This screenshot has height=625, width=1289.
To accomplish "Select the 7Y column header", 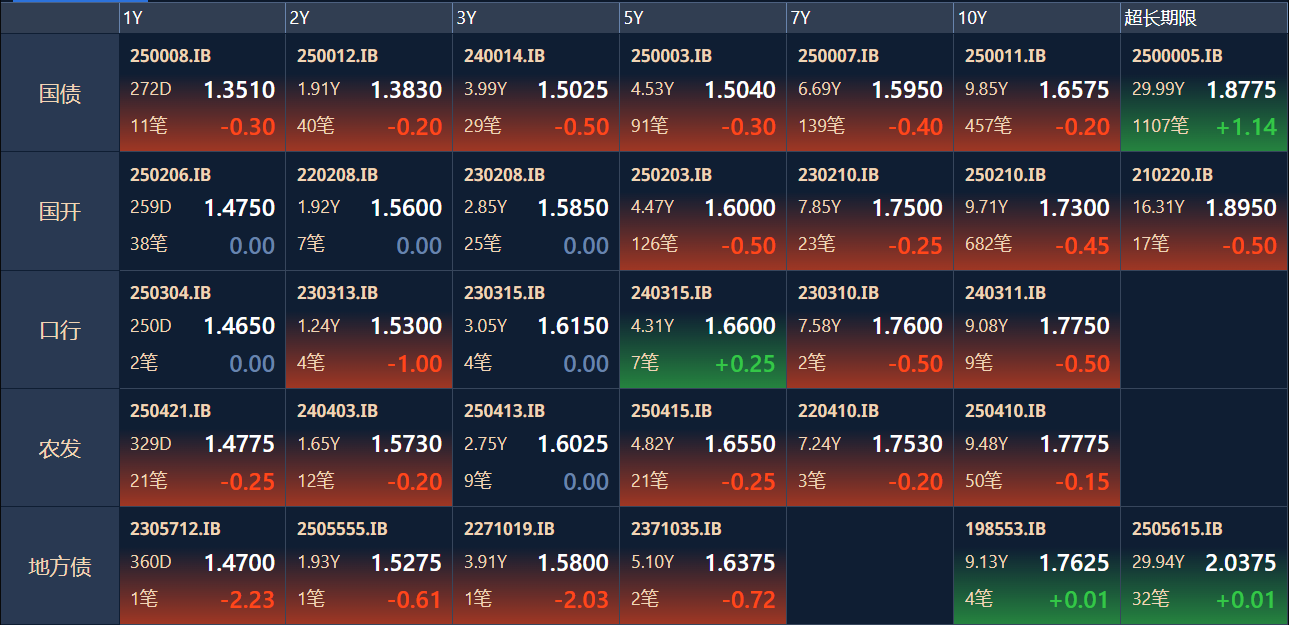I will click(x=870, y=18).
